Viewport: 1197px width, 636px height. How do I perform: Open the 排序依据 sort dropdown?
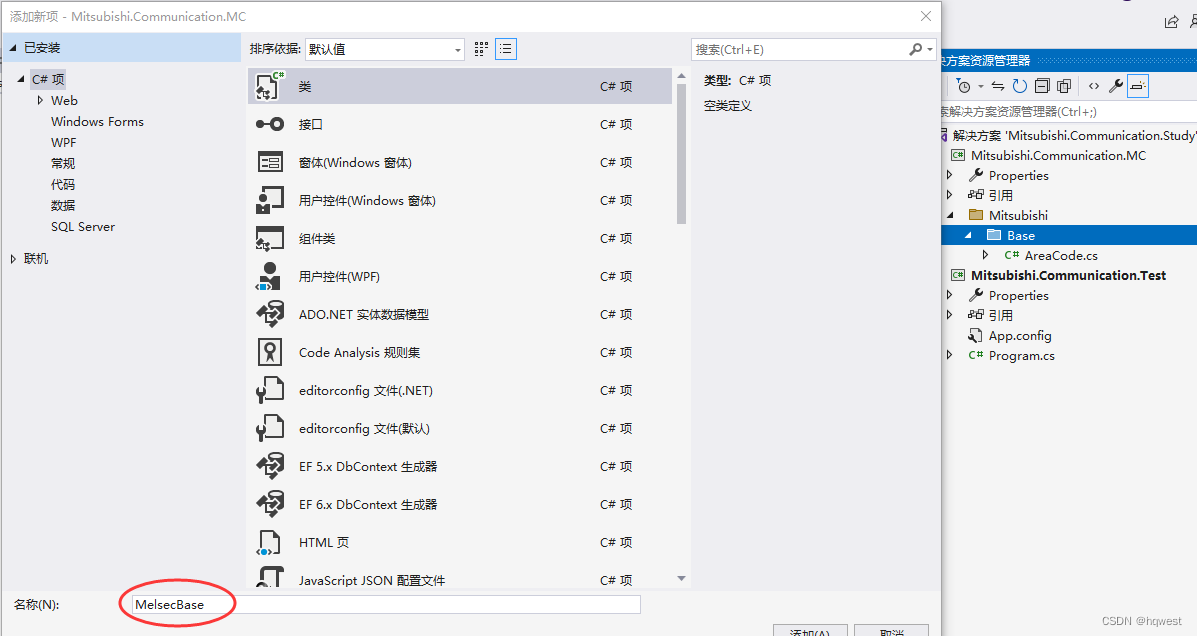coord(385,50)
